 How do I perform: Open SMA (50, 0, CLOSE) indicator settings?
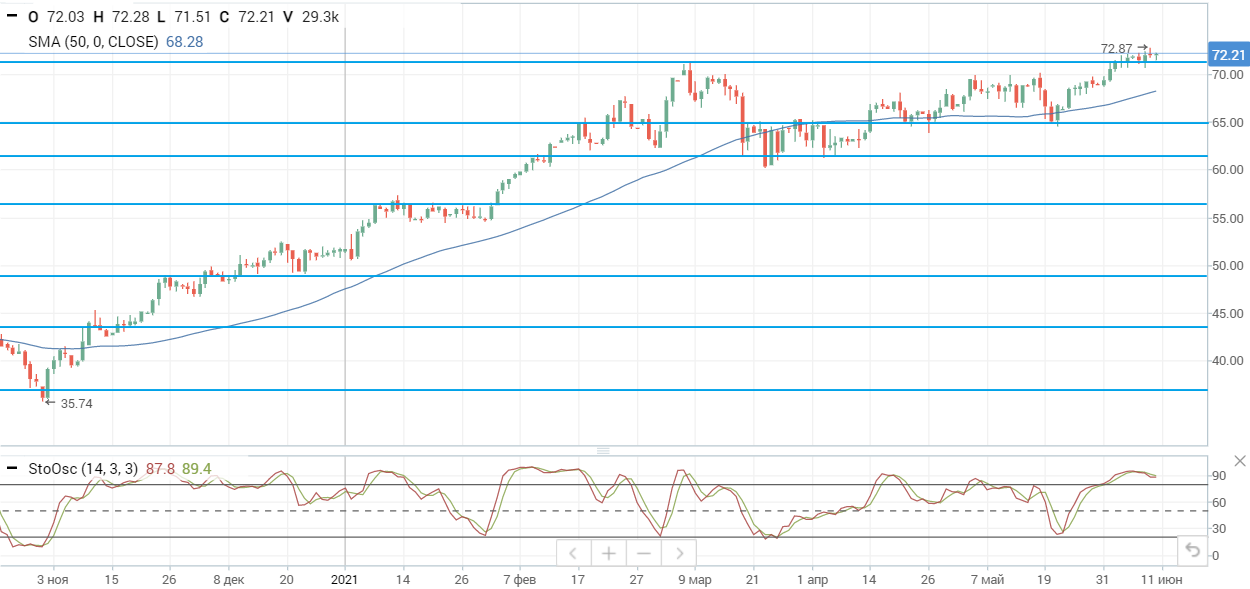(x=94, y=42)
